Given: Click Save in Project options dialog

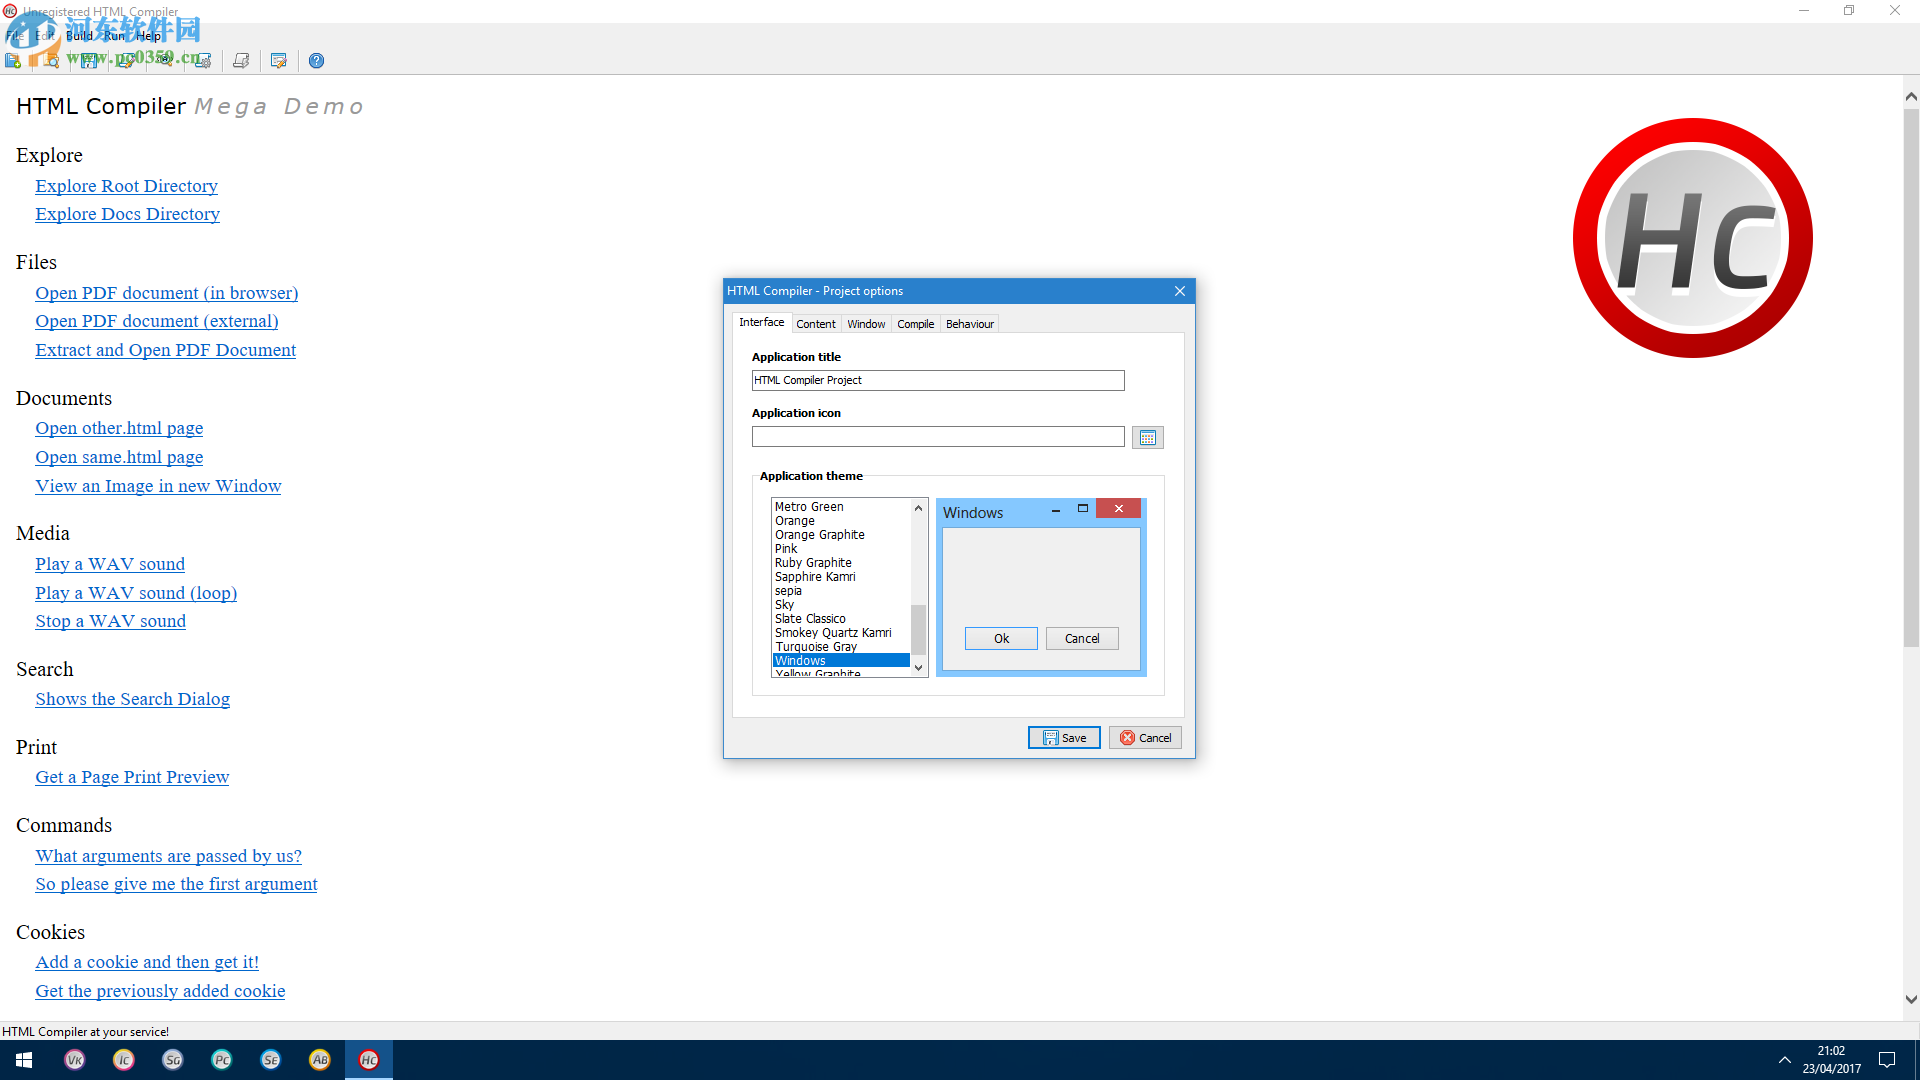Looking at the screenshot, I should click(x=1064, y=737).
